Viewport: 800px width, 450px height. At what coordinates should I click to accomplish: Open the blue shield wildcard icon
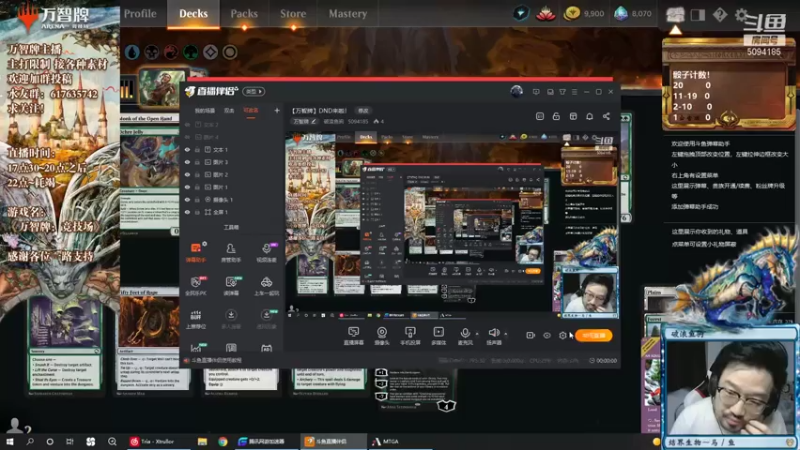(521, 14)
